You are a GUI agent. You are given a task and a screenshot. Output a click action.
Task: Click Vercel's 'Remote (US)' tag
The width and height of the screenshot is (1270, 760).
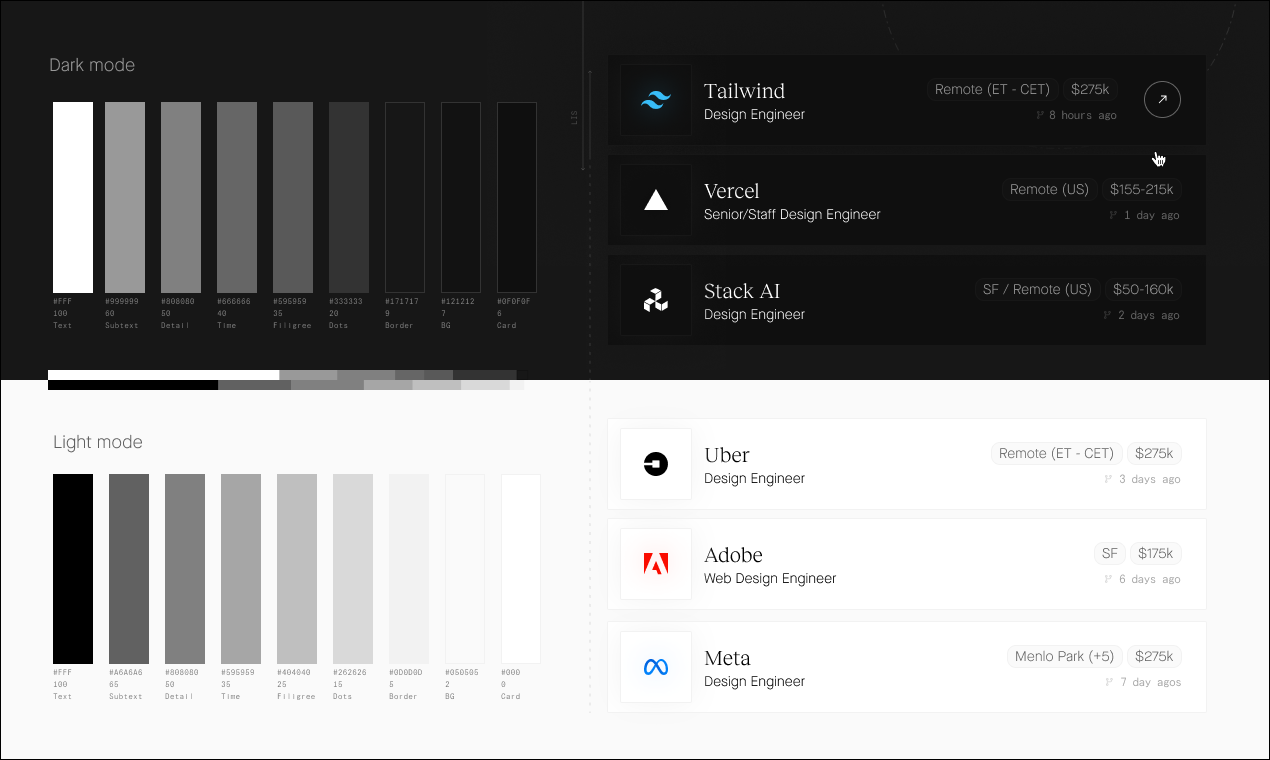1049,189
